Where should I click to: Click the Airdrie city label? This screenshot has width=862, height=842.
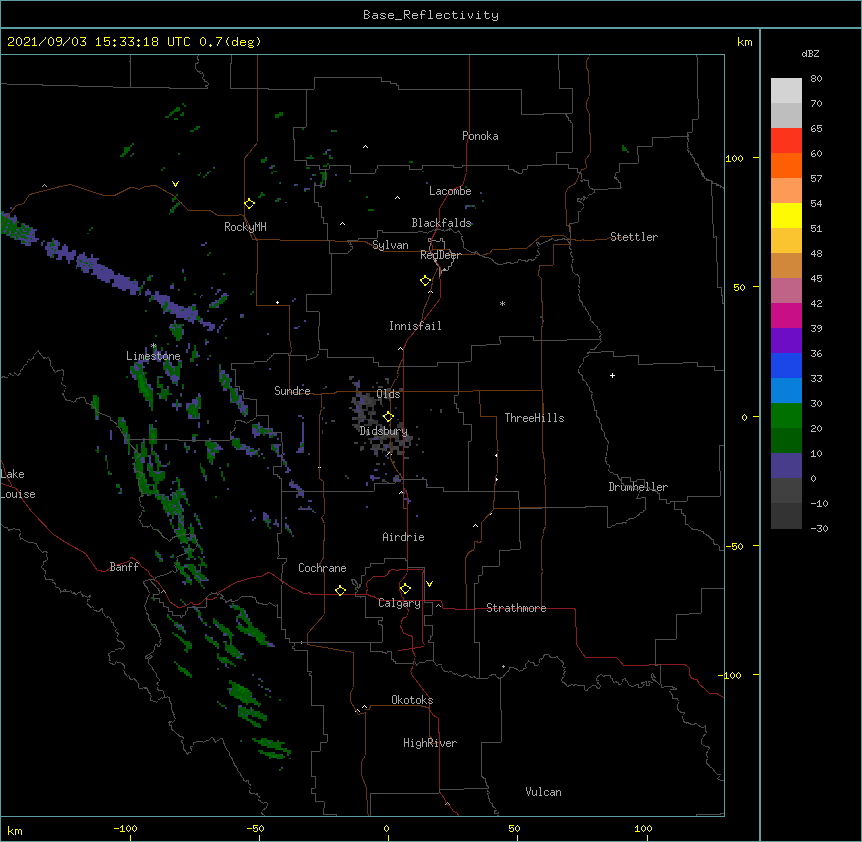pos(403,537)
